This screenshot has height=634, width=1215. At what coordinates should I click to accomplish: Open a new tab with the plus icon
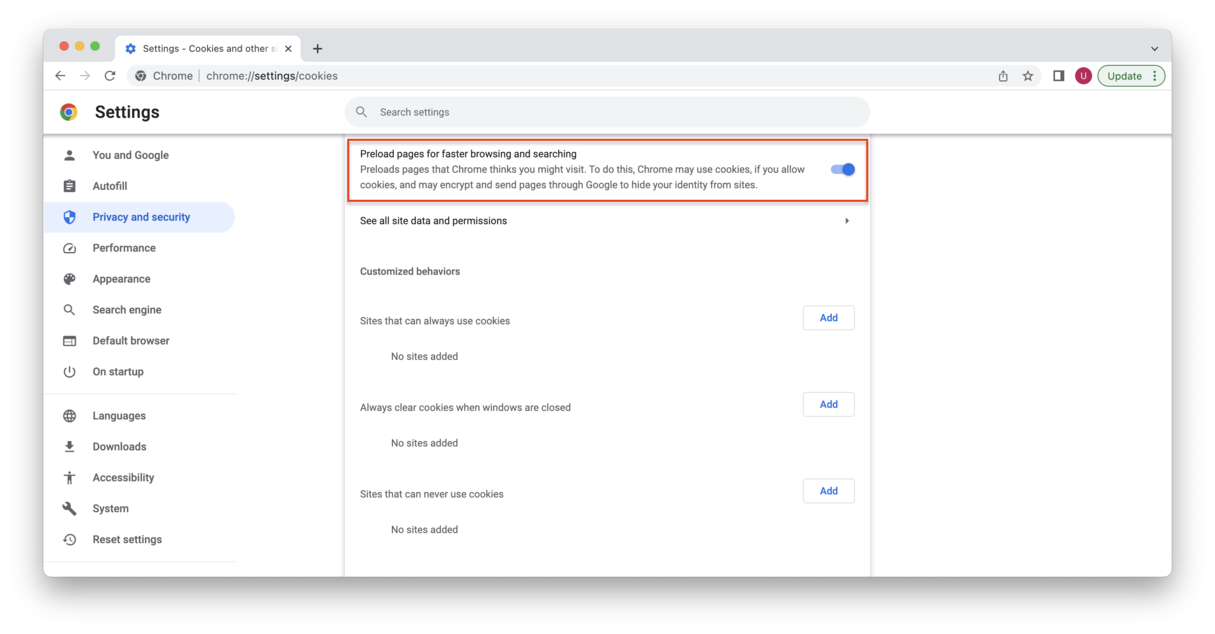[x=318, y=49]
